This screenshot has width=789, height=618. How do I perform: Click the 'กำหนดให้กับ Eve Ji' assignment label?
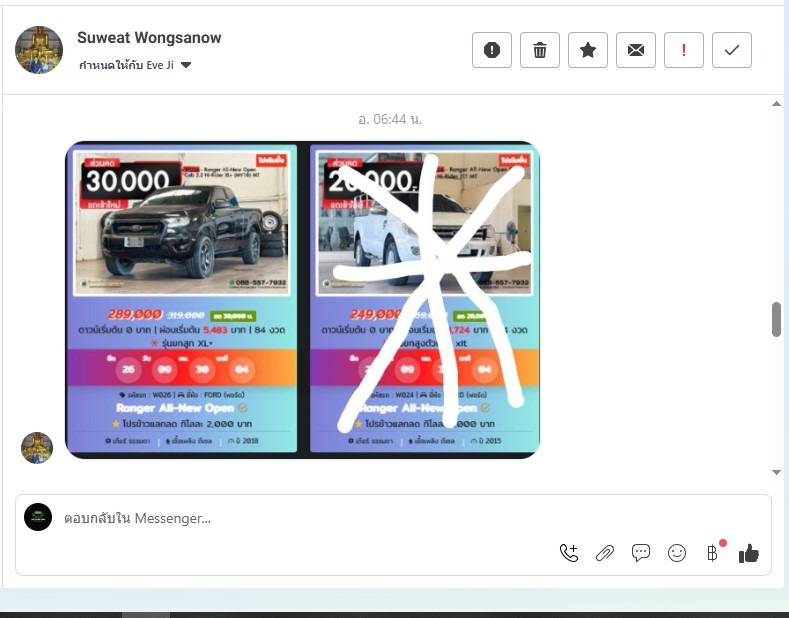click(x=126, y=65)
